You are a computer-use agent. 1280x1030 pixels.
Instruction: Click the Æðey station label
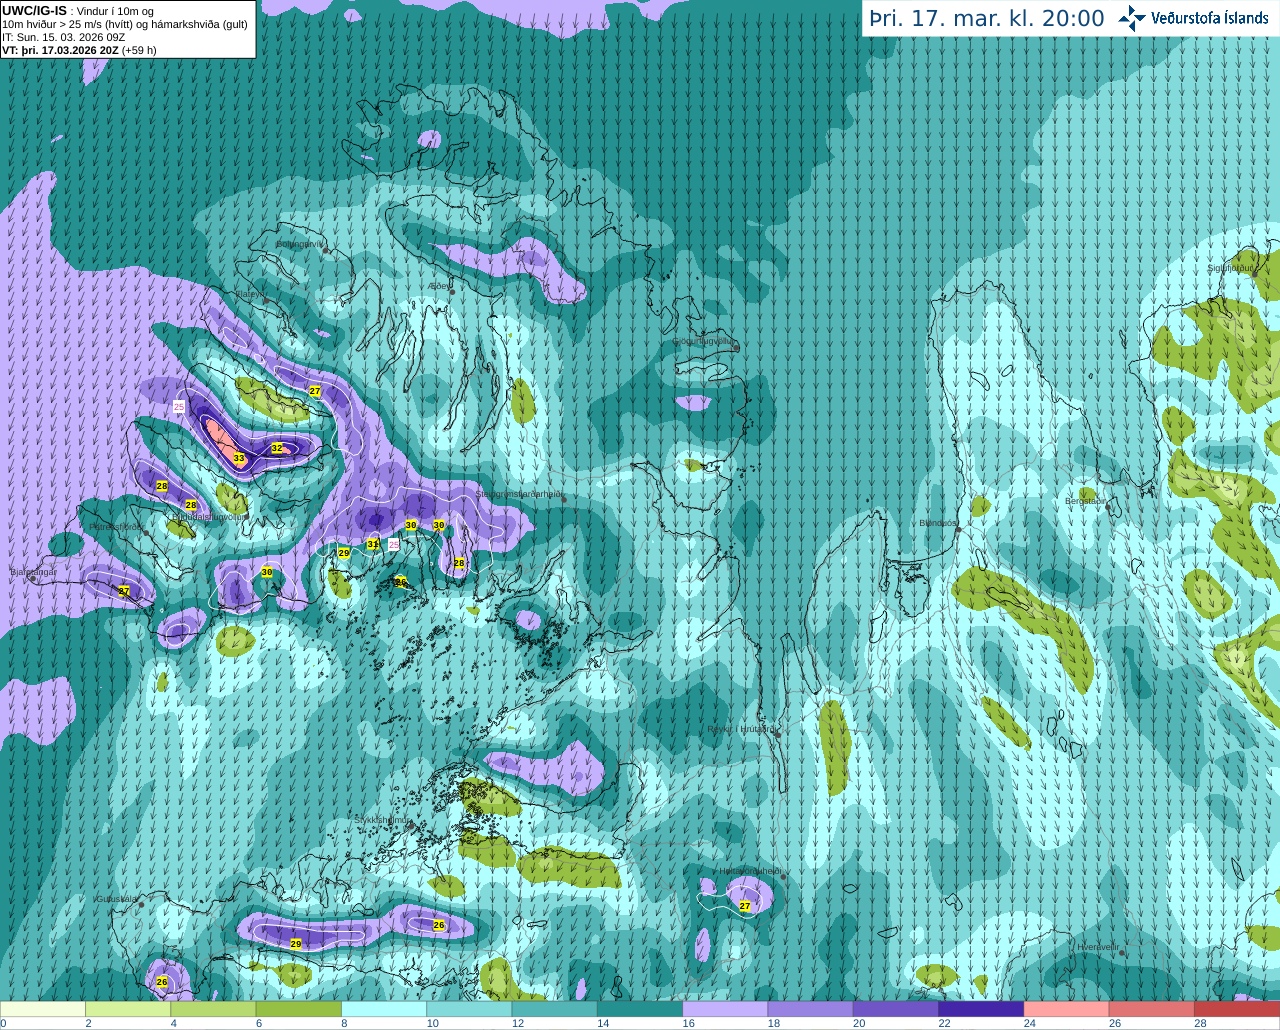438,286
